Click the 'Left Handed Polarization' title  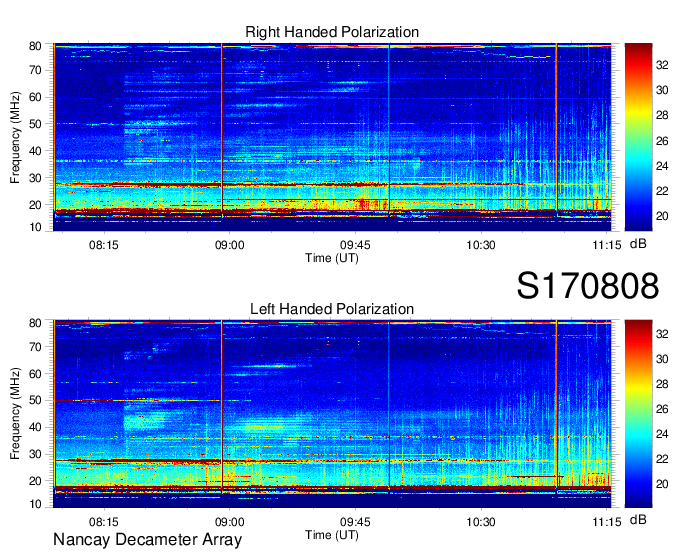[332, 309]
